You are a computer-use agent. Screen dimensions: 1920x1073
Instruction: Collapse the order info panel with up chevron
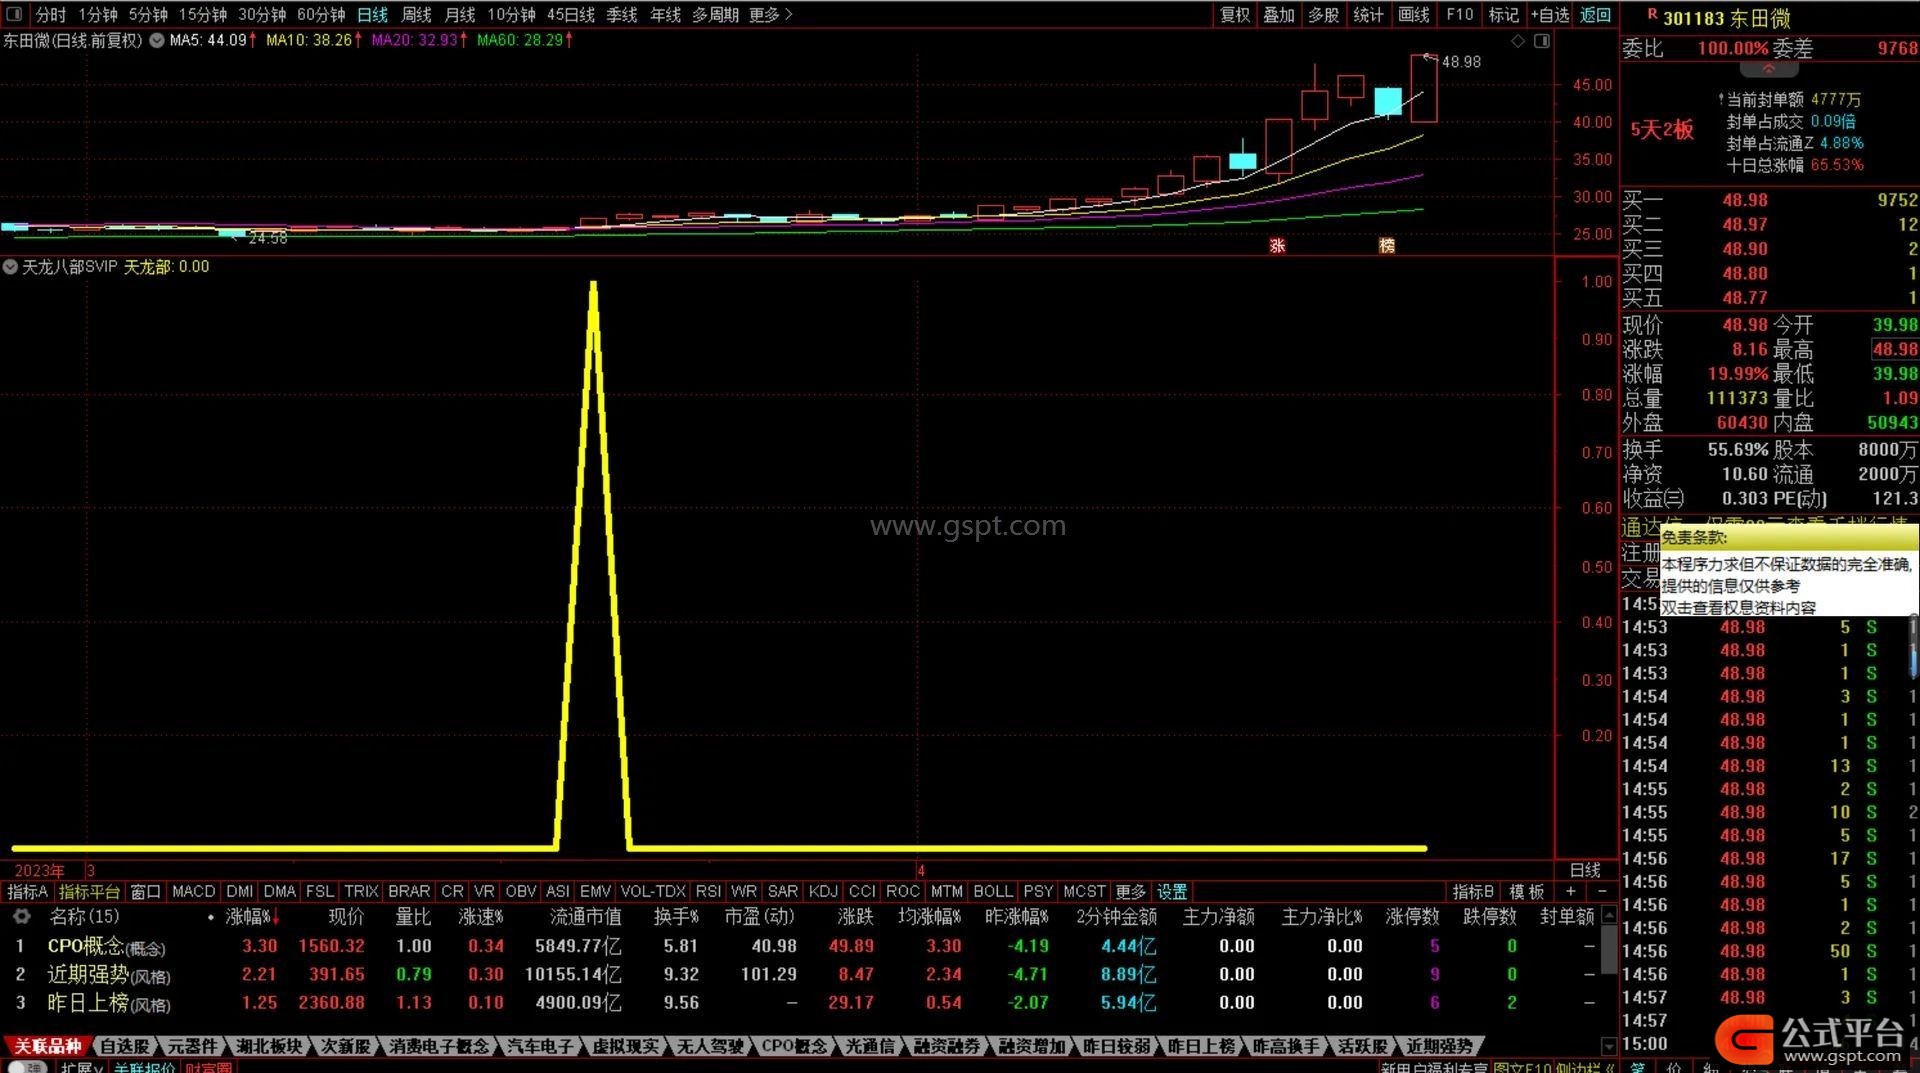point(1768,69)
